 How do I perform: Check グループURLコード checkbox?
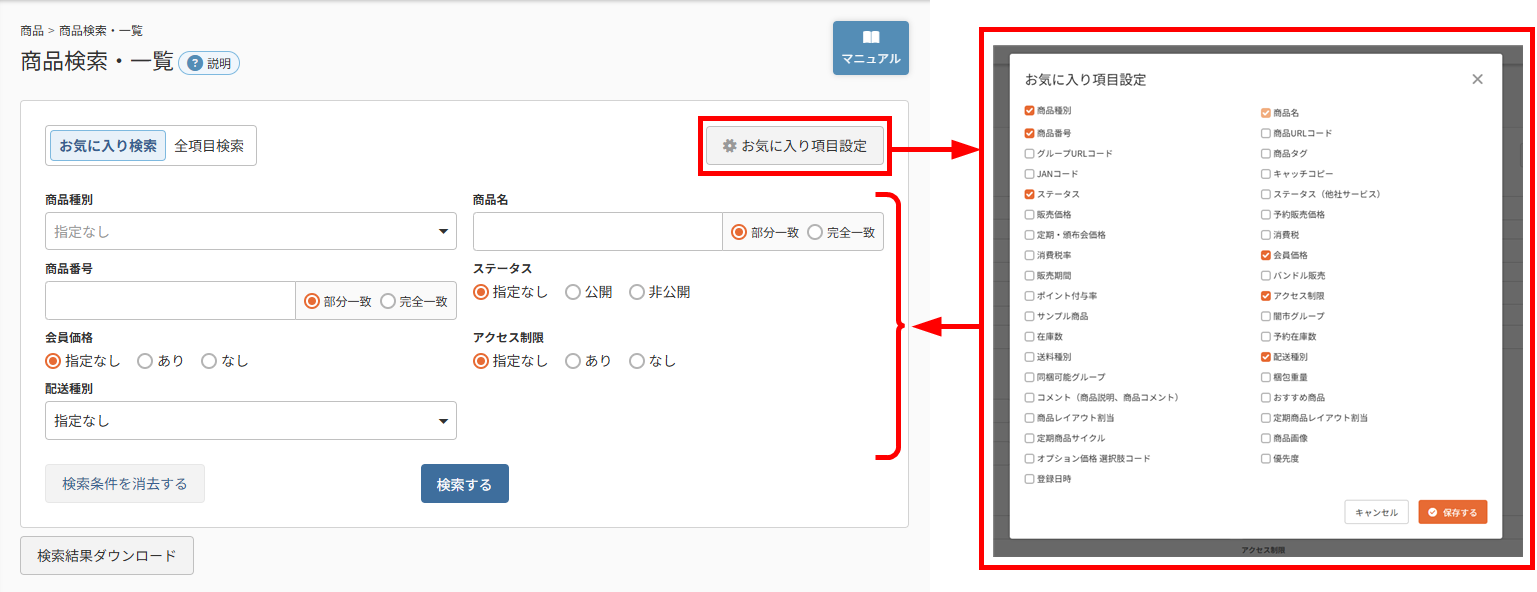1030,153
